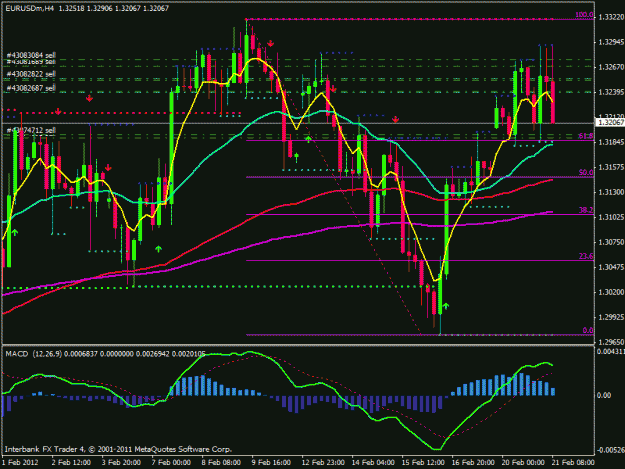Click the 3 Feb 20:00 time label
The height and width of the screenshot is (469, 625).
coord(121,463)
